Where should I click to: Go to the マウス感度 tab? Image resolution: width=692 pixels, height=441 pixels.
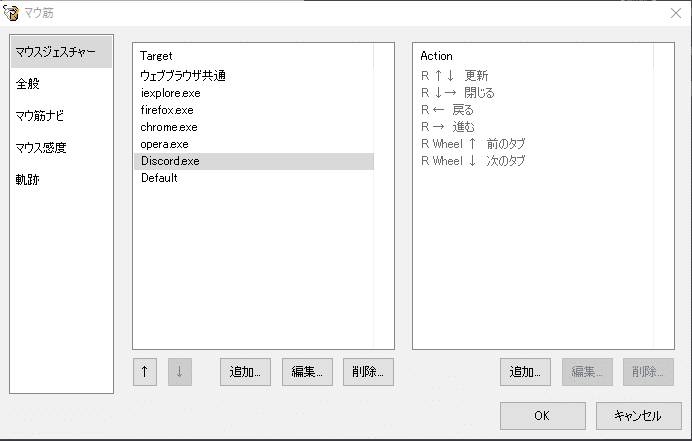click(61, 147)
